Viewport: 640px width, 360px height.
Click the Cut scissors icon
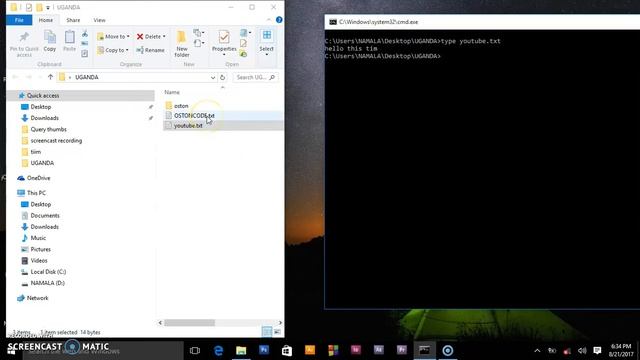84,33
